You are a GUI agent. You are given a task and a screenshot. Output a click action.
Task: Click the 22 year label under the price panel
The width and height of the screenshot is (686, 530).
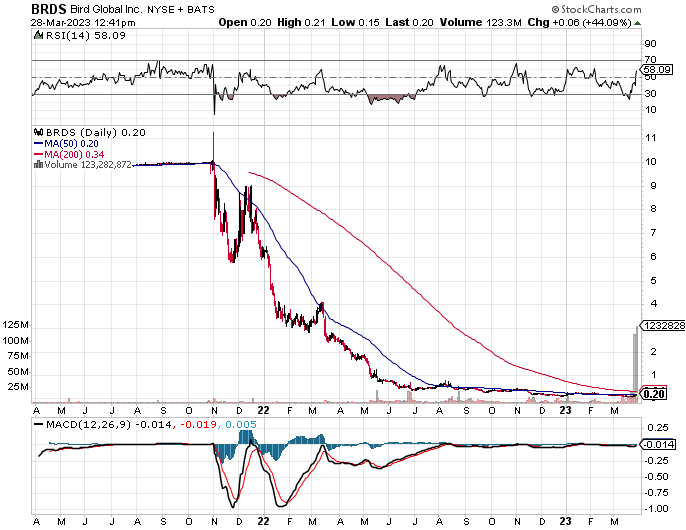[x=263, y=411]
